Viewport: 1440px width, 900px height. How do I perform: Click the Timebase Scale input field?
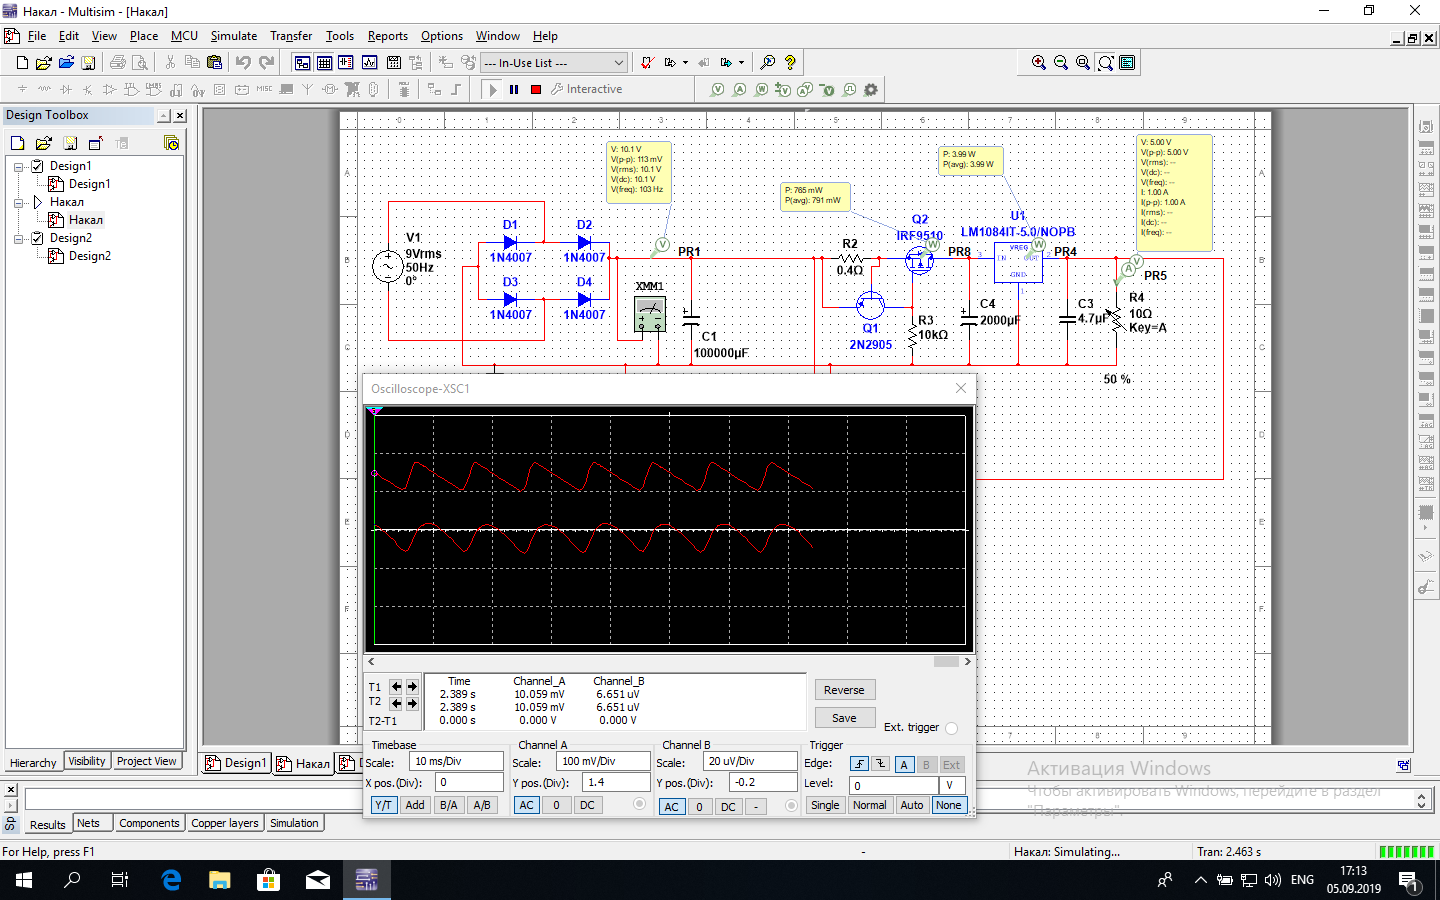tap(455, 761)
